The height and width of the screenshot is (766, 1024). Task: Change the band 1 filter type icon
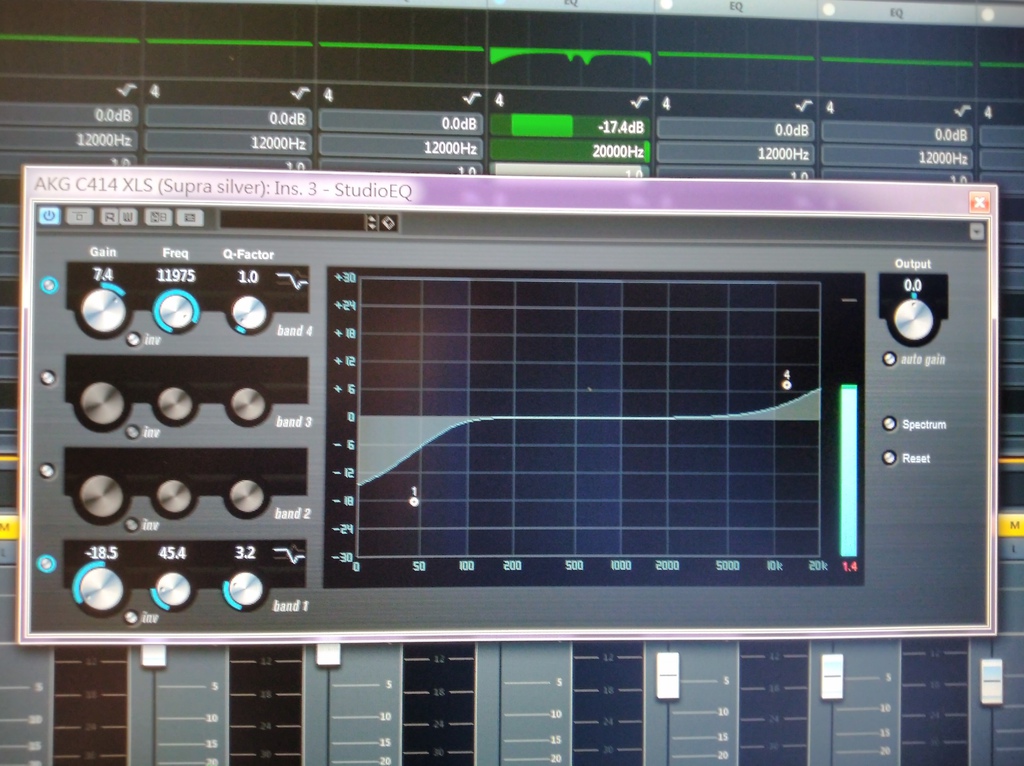pos(289,556)
